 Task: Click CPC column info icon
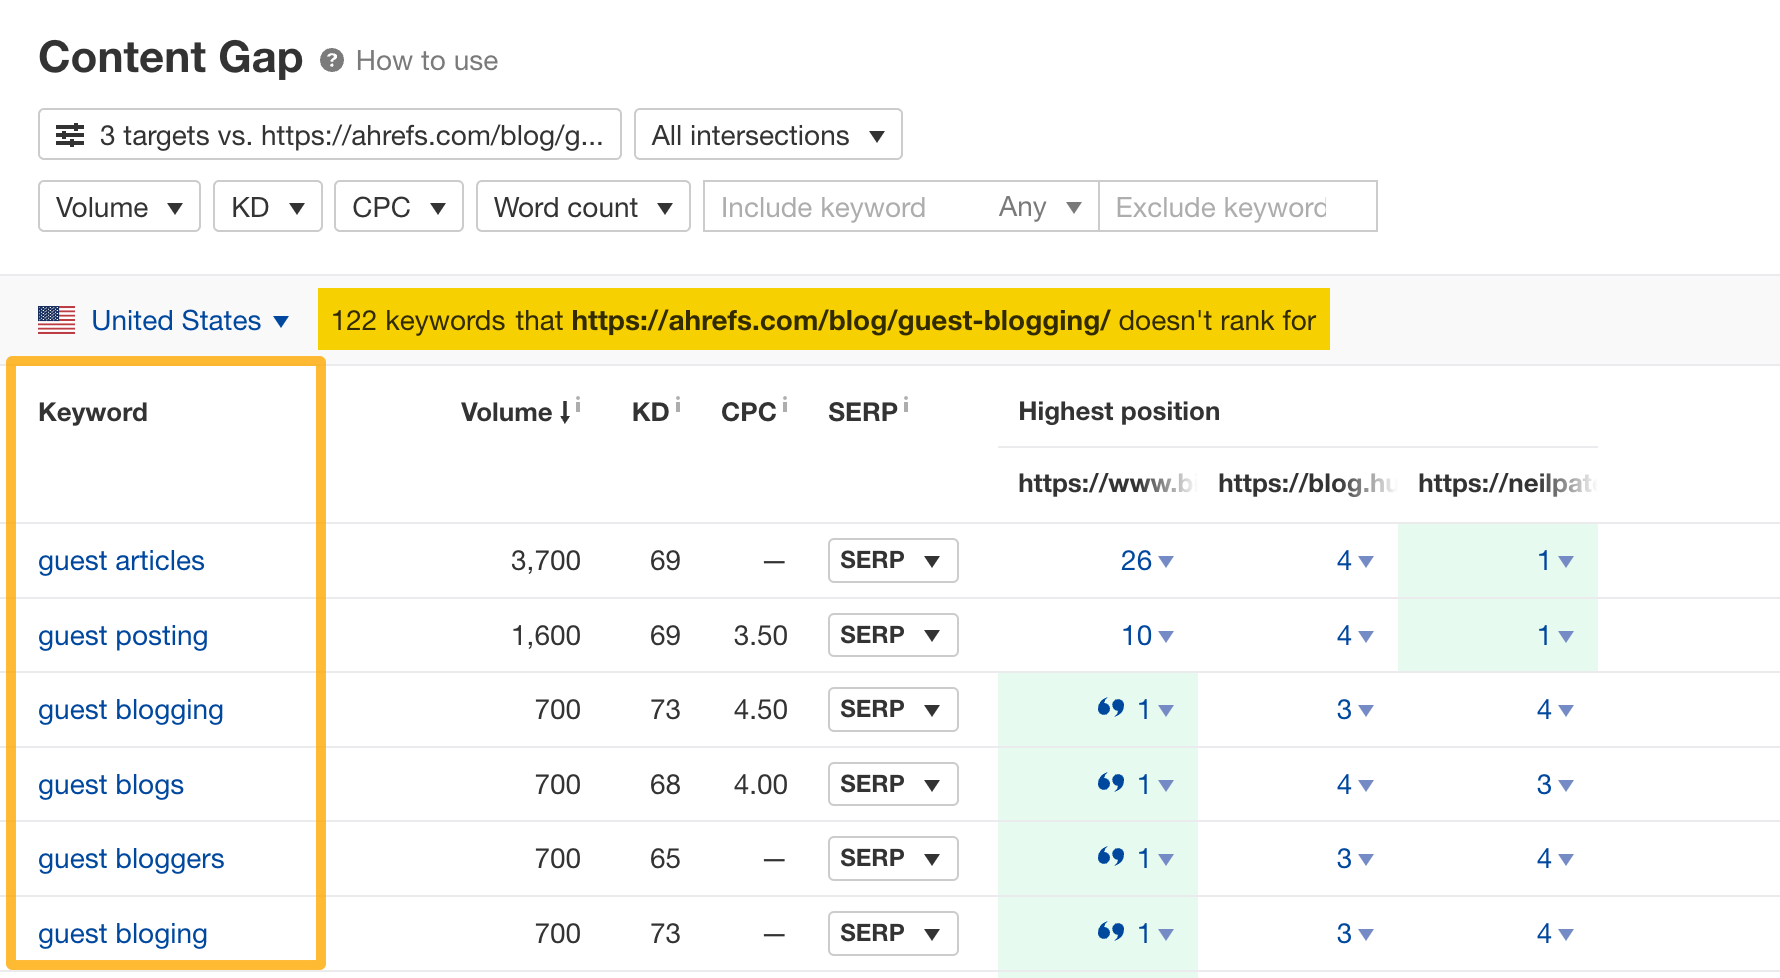pos(784,405)
